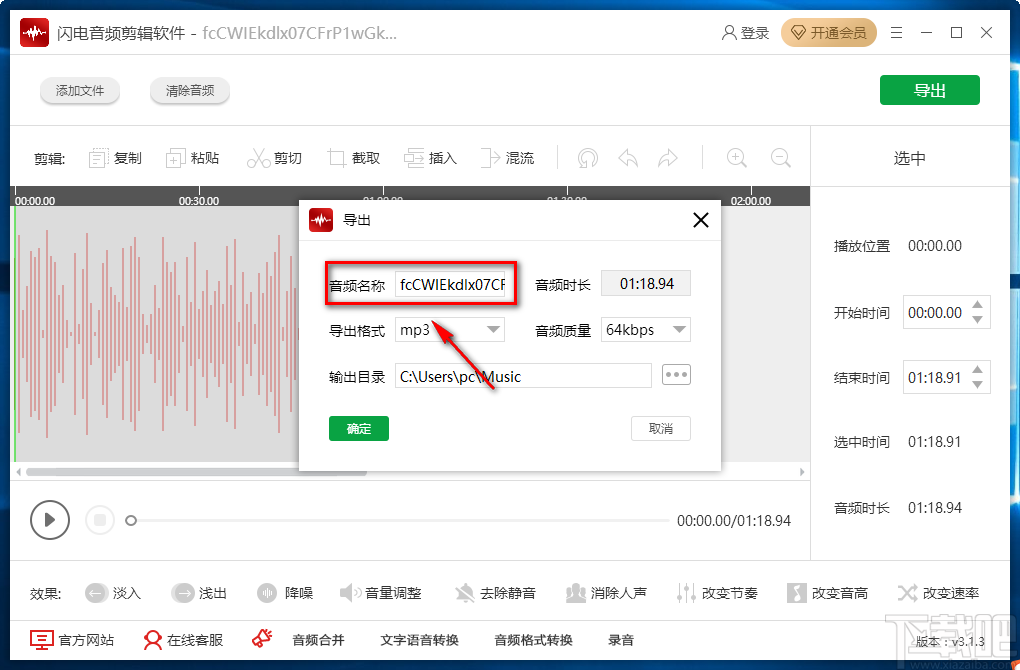The image size is (1020, 670).
Task: Open Audio Format Conversion (音频格式转换)
Action: click(533, 640)
